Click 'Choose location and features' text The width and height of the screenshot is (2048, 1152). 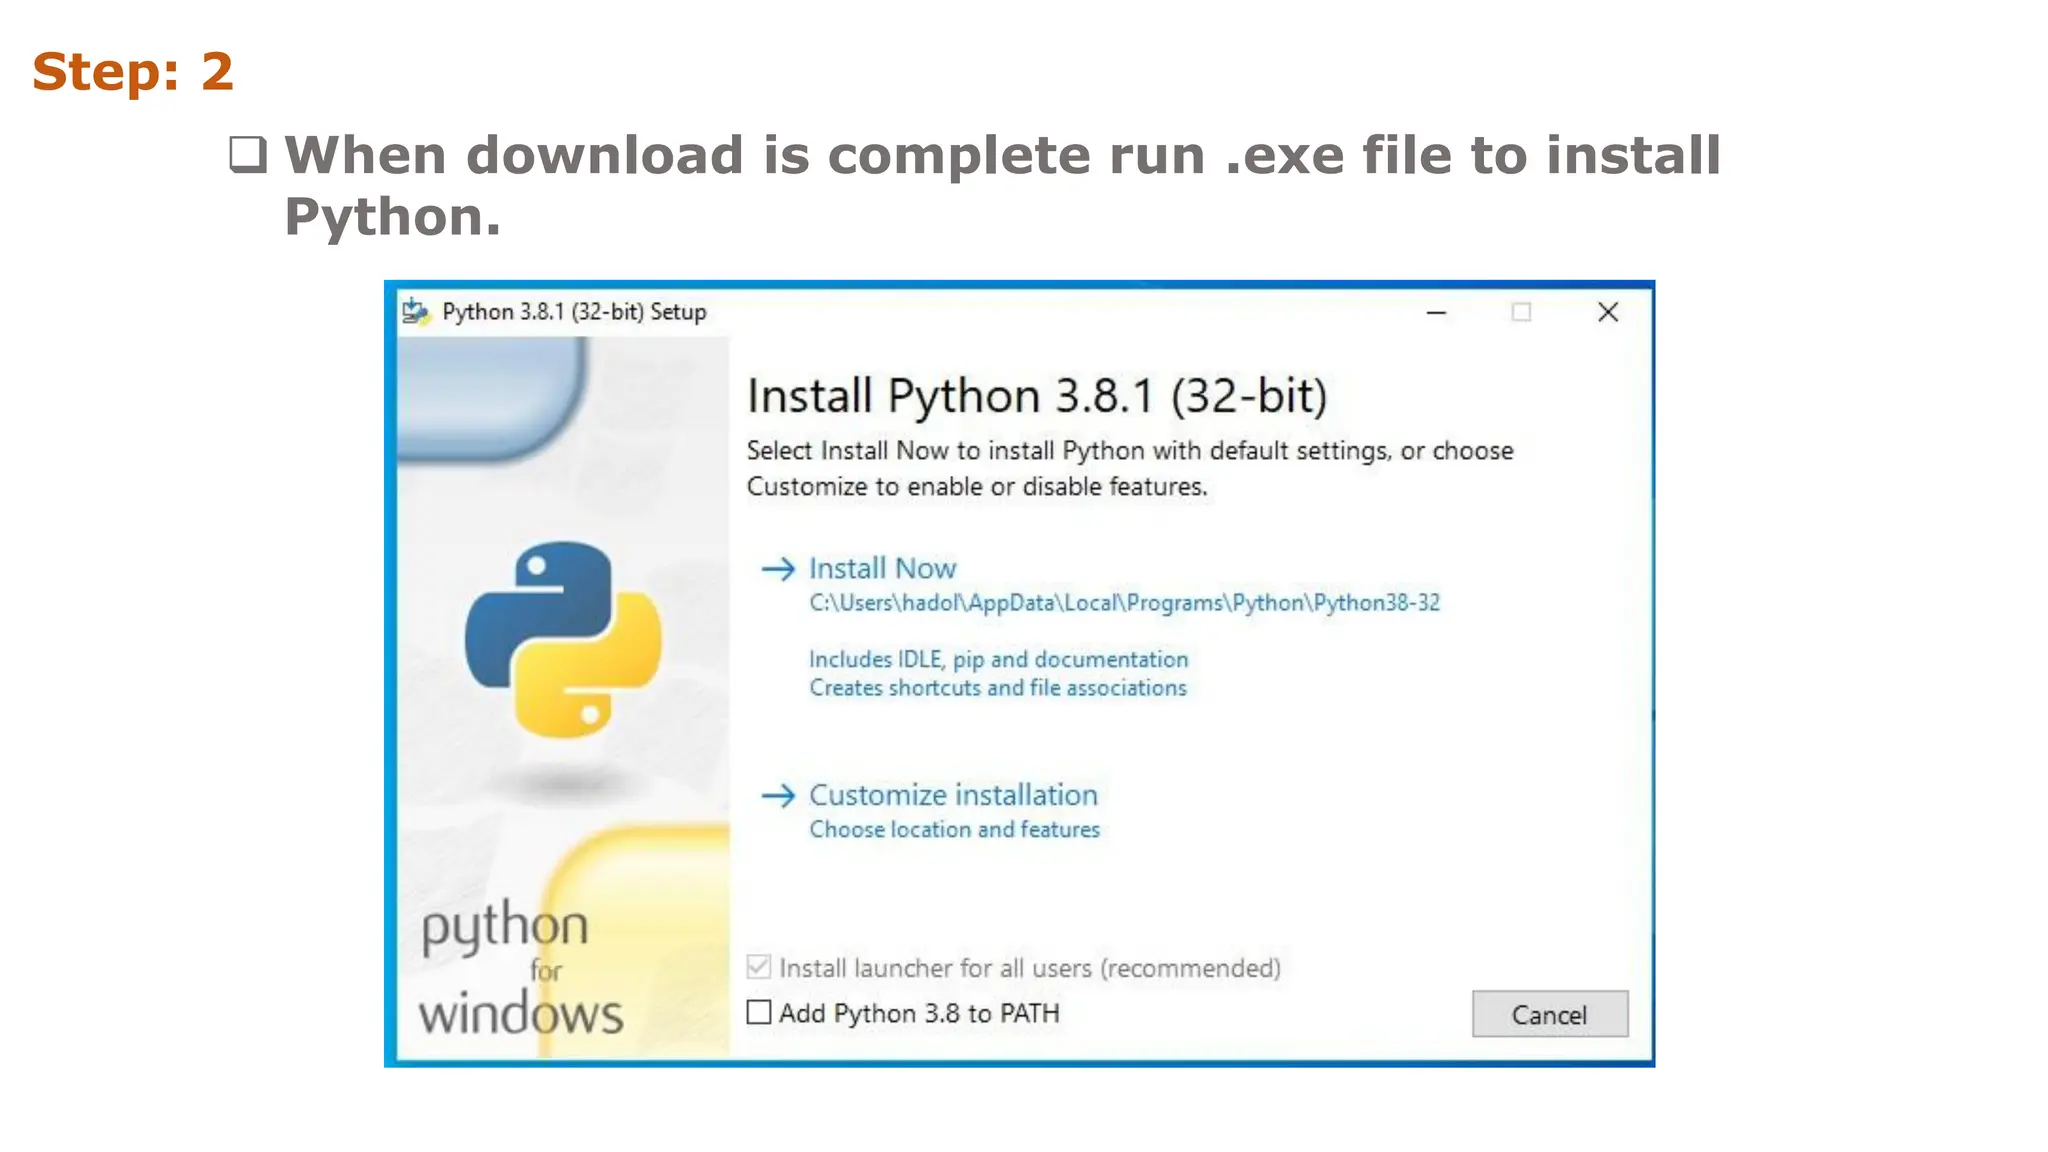954,830
